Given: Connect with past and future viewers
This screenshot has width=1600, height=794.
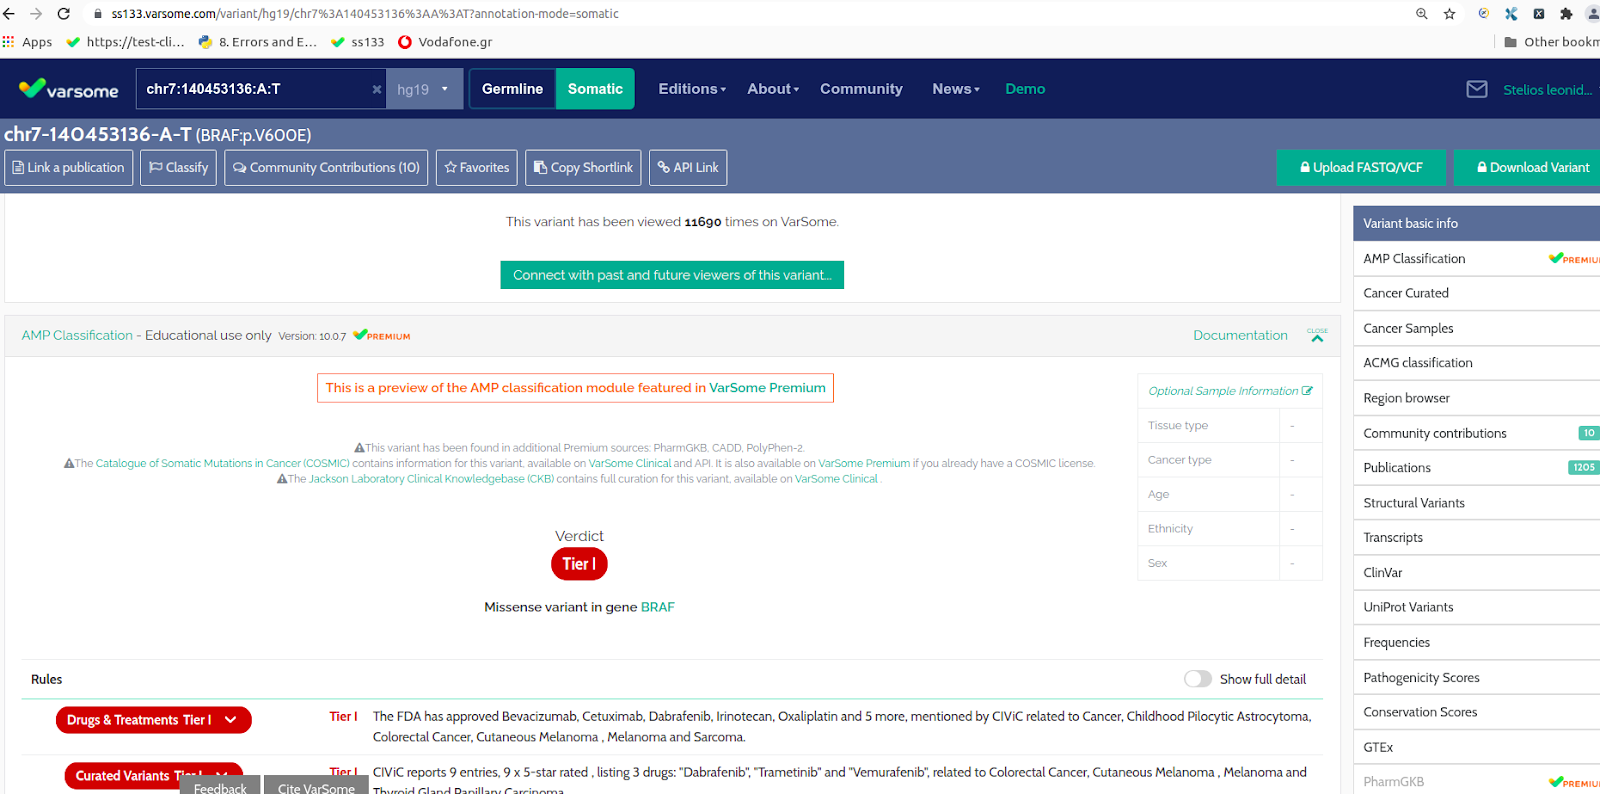Looking at the screenshot, I should point(672,275).
